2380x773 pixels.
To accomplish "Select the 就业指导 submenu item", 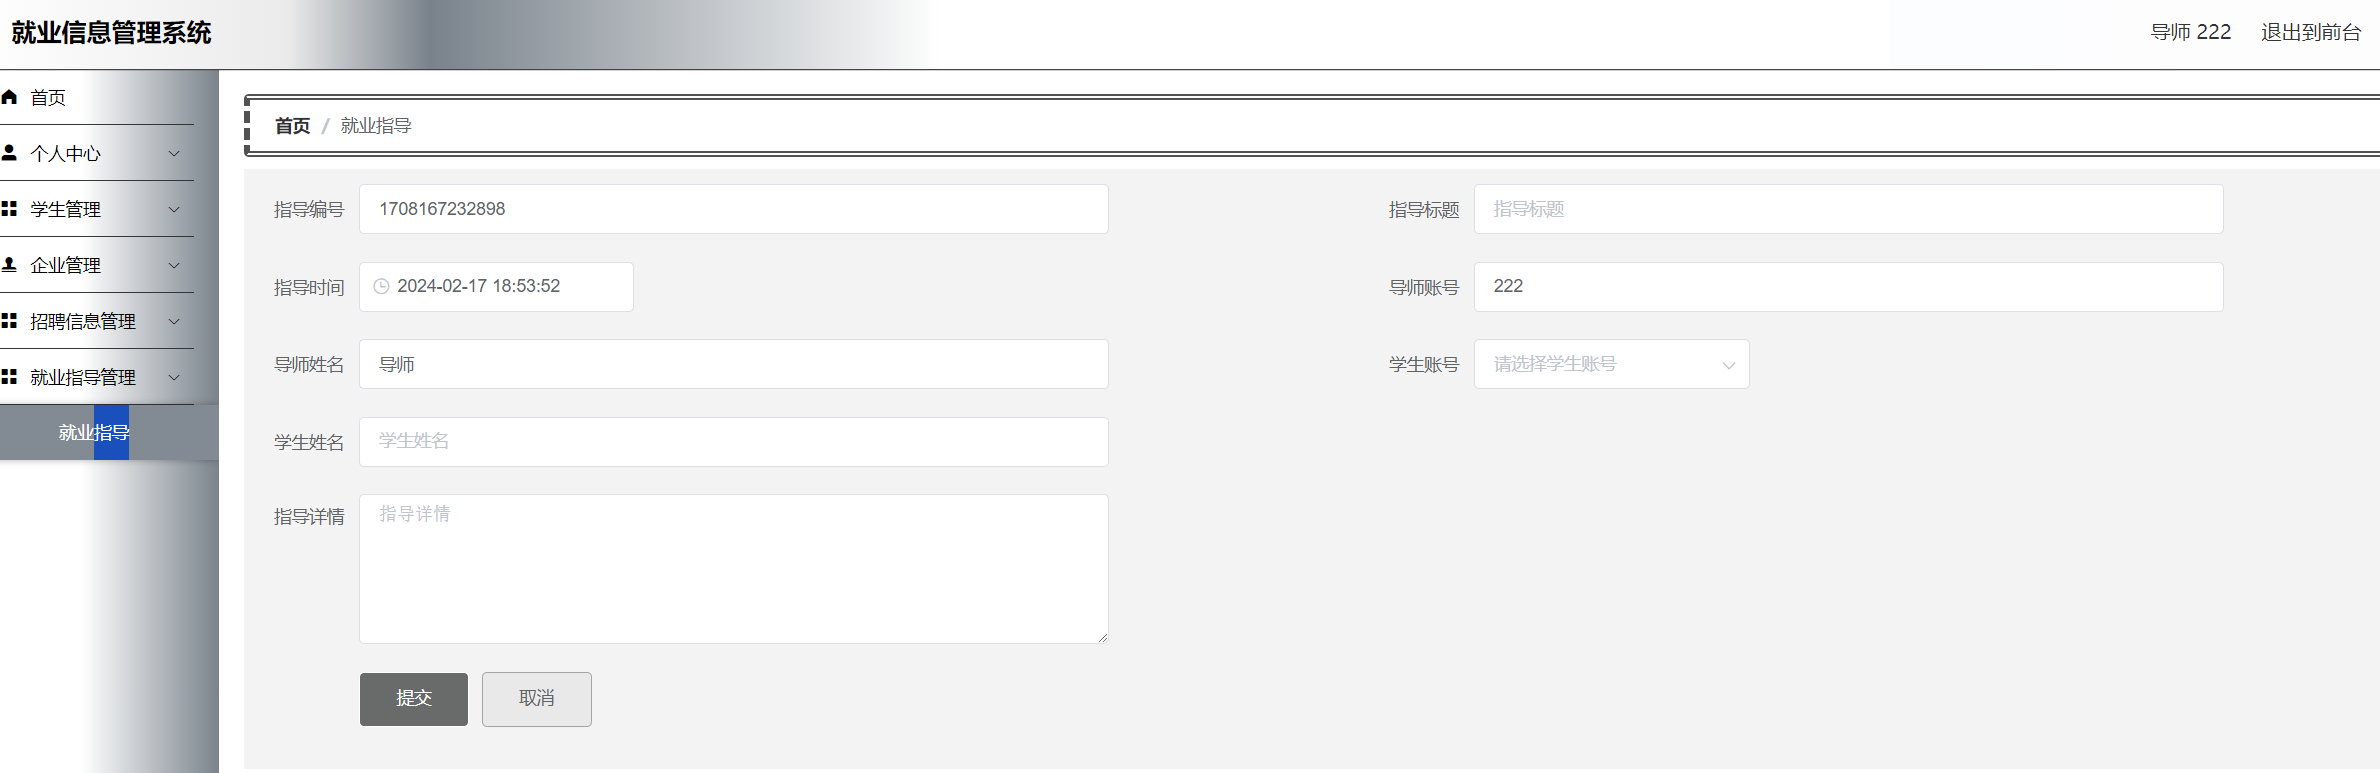I will click(x=109, y=432).
